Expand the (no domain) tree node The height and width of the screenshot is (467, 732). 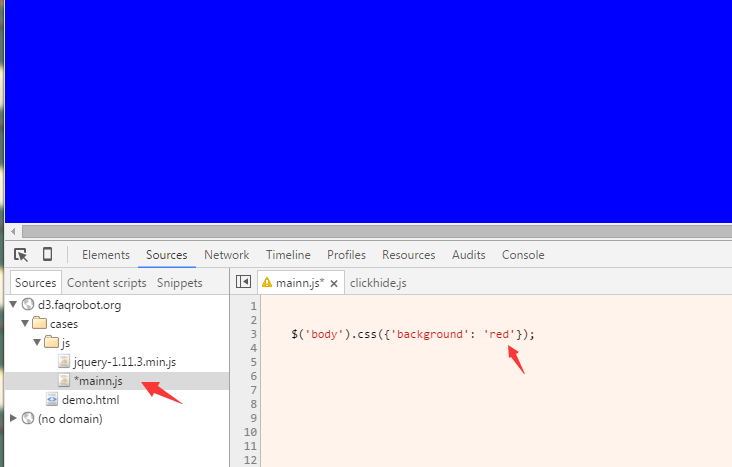(x=13, y=418)
